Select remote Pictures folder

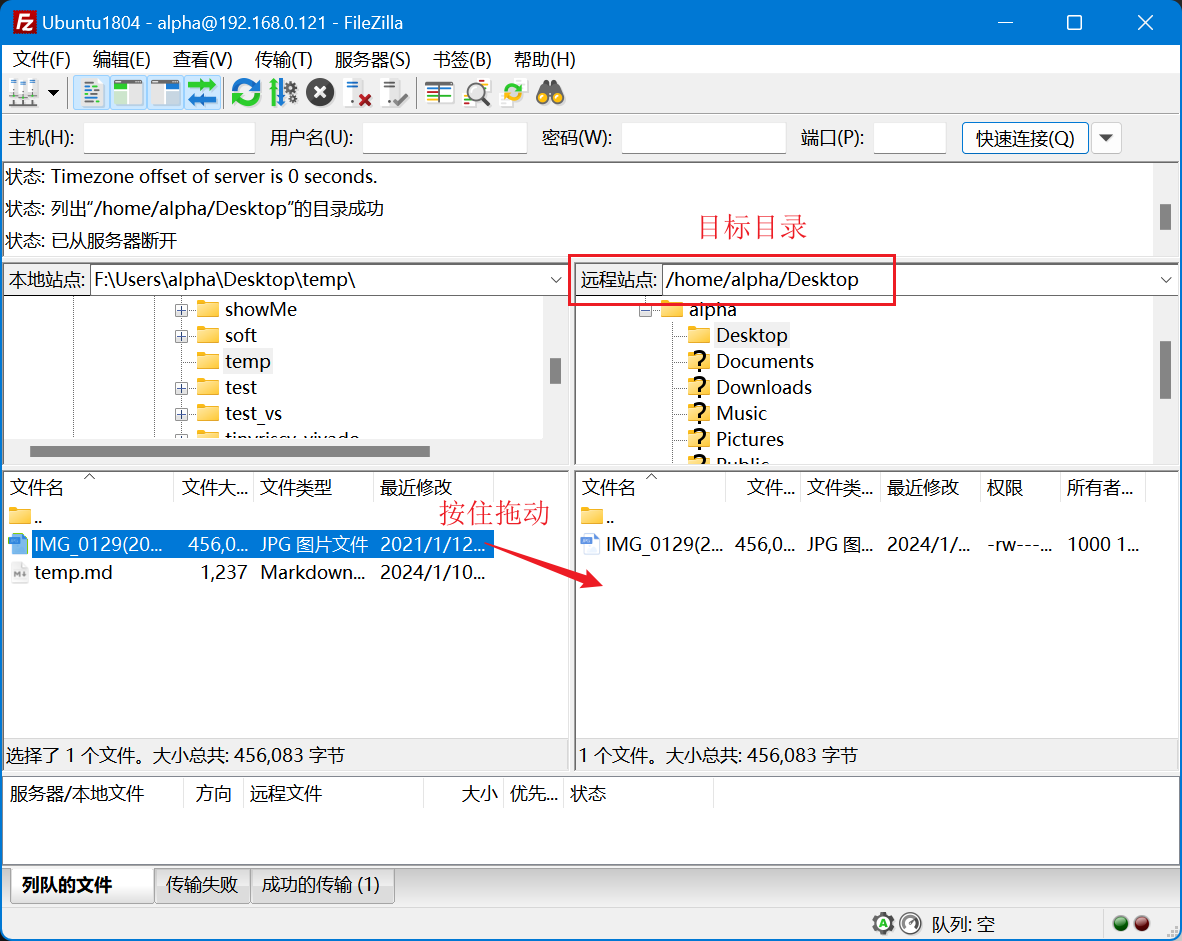[x=749, y=440]
